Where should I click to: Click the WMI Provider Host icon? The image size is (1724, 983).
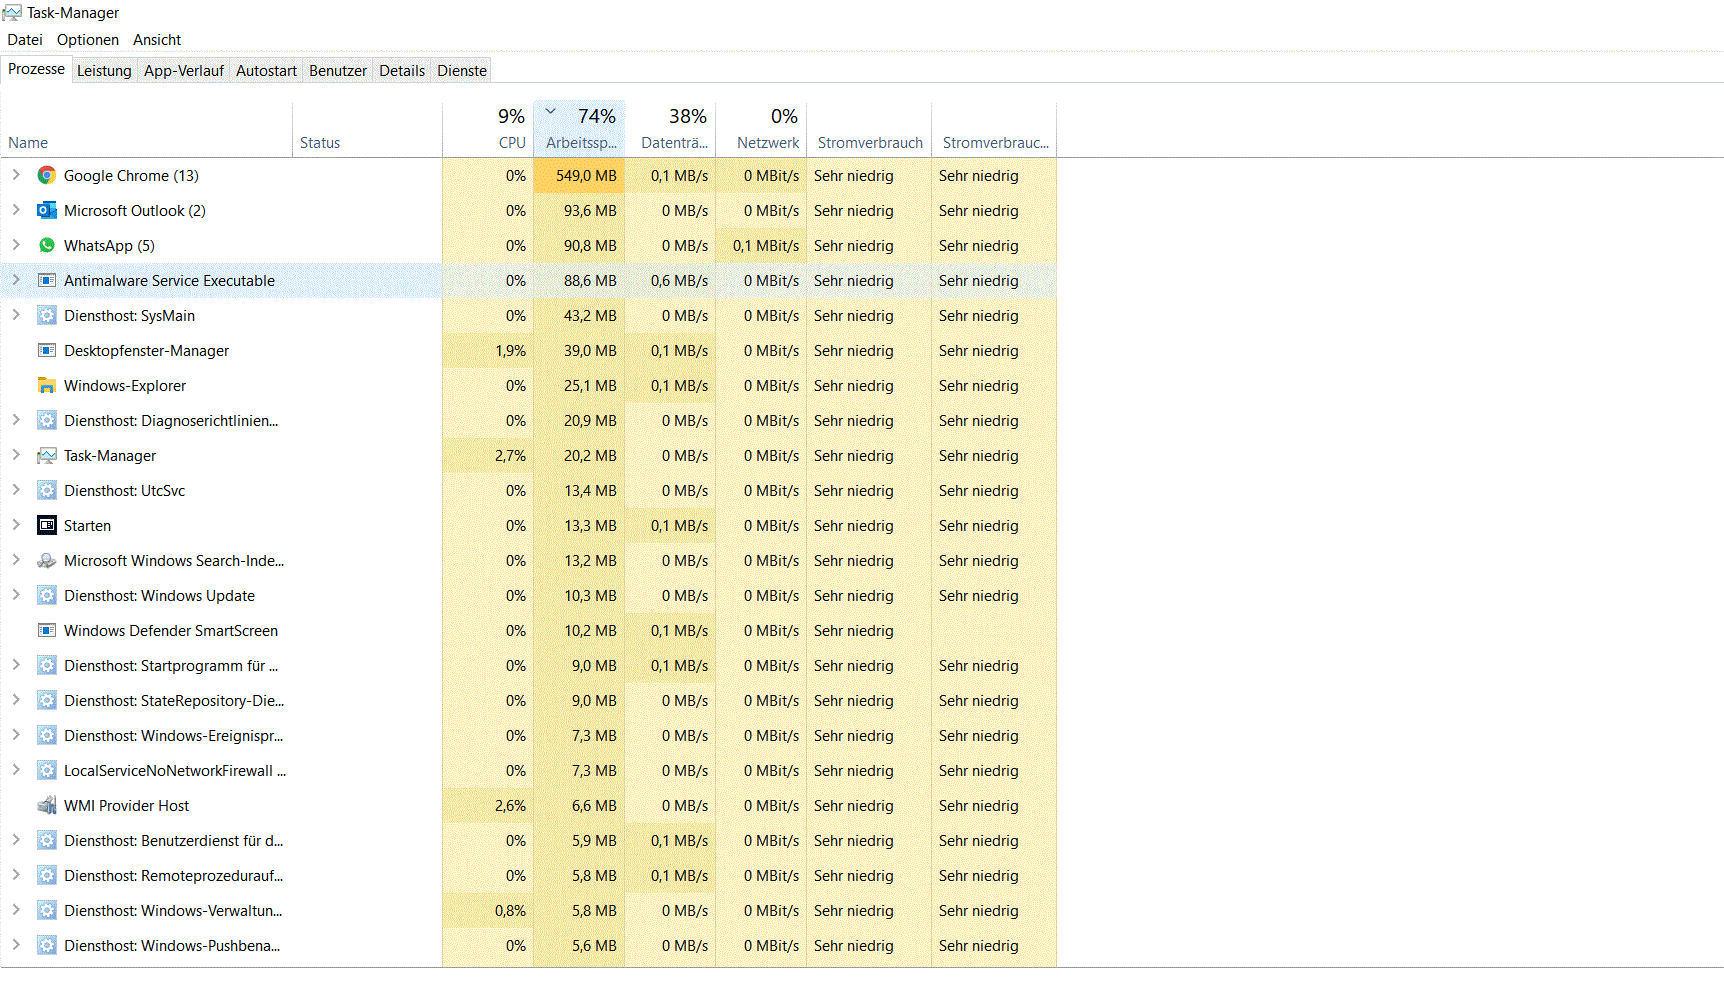[x=47, y=806]
